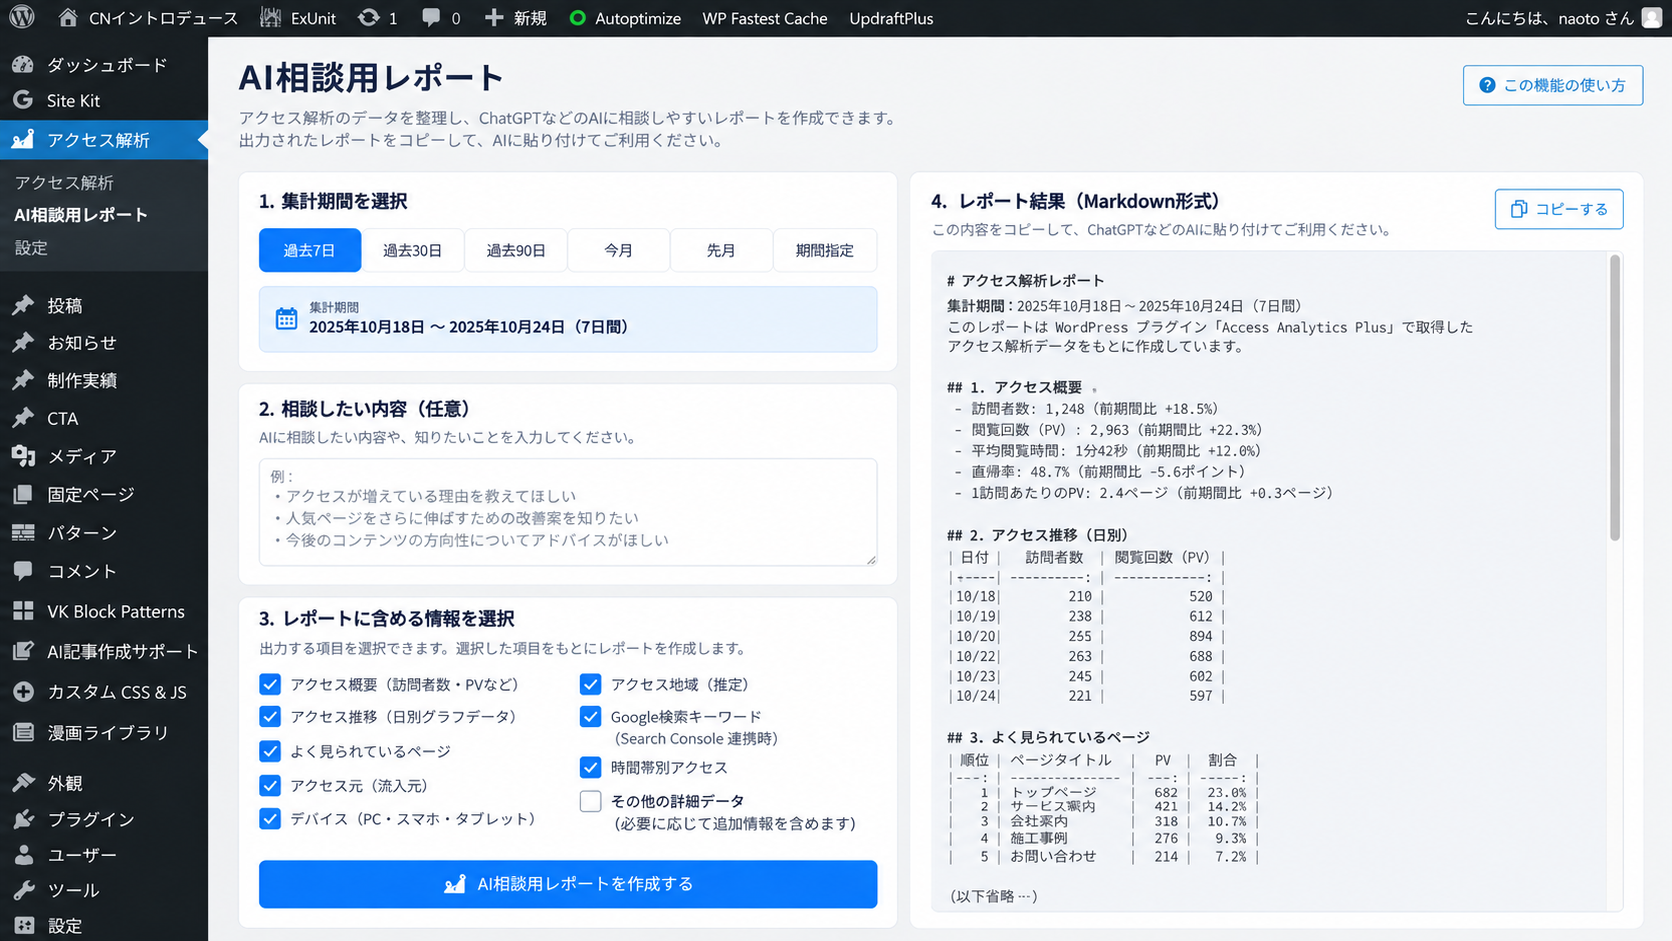This screenshot has height=941, width=1672.
Task: Open the ExUnit admin bar icon
Action: pyautogui.click(x=270, y=18)
